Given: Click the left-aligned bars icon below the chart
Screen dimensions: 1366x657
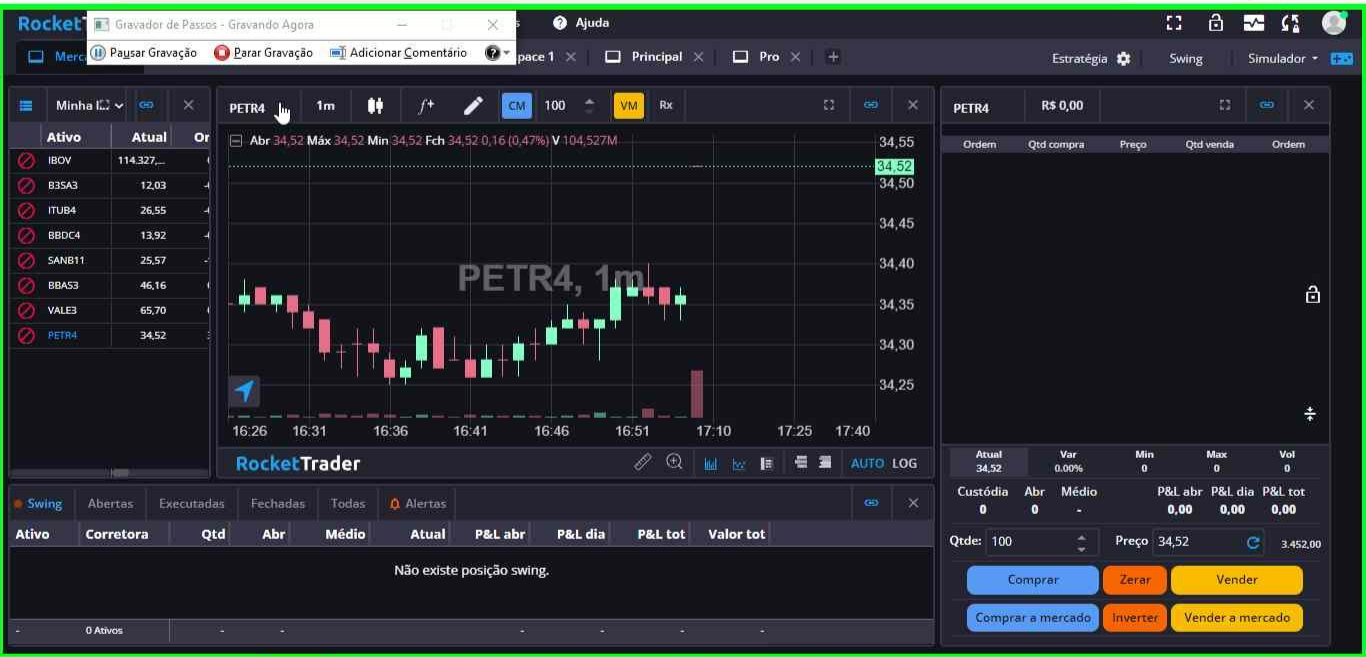Looking at the screenshot, I should tap(801, 462).
